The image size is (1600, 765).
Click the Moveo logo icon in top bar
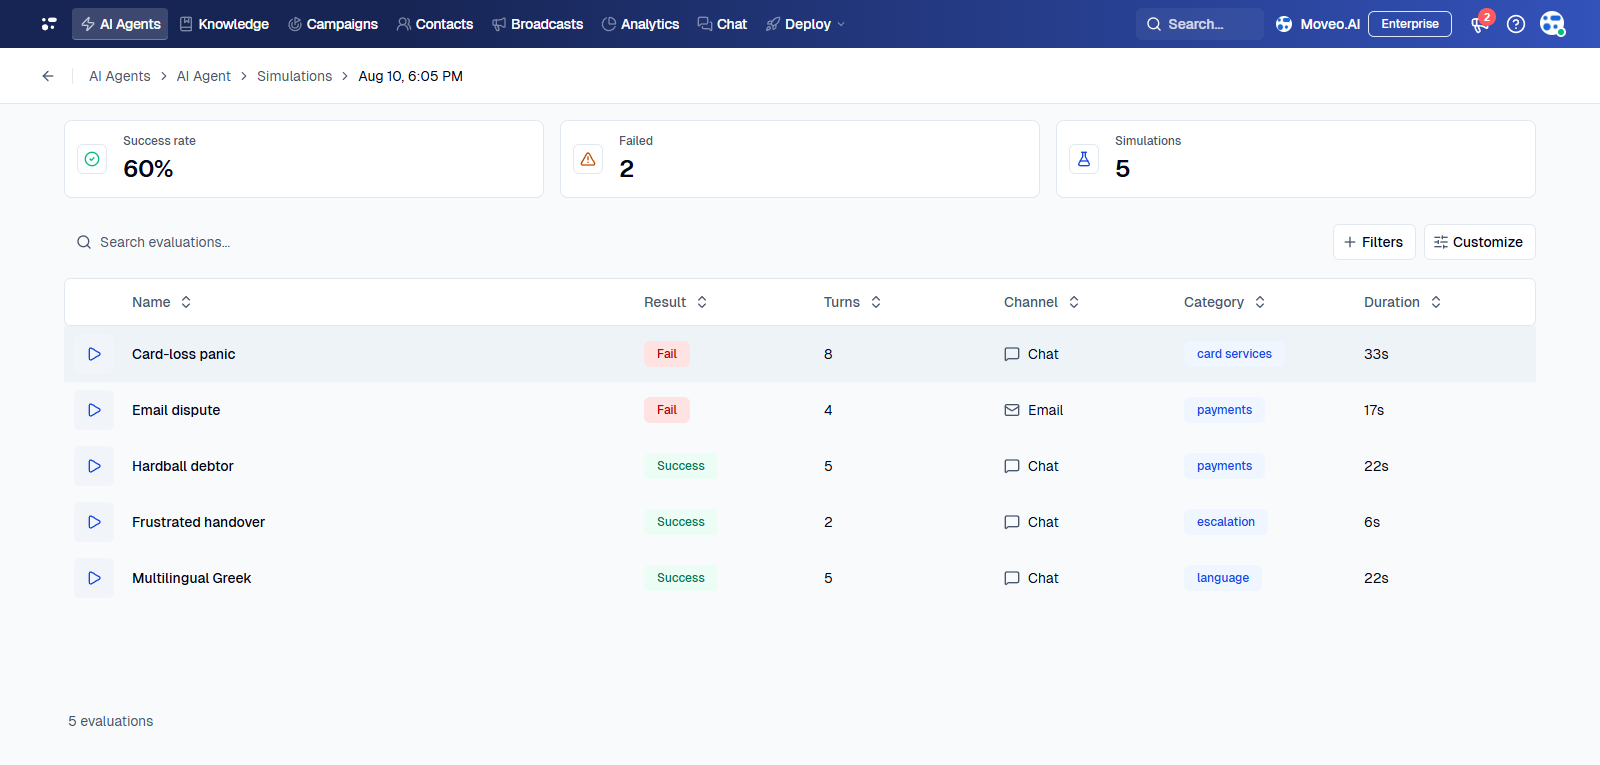[x=49, y=24]
